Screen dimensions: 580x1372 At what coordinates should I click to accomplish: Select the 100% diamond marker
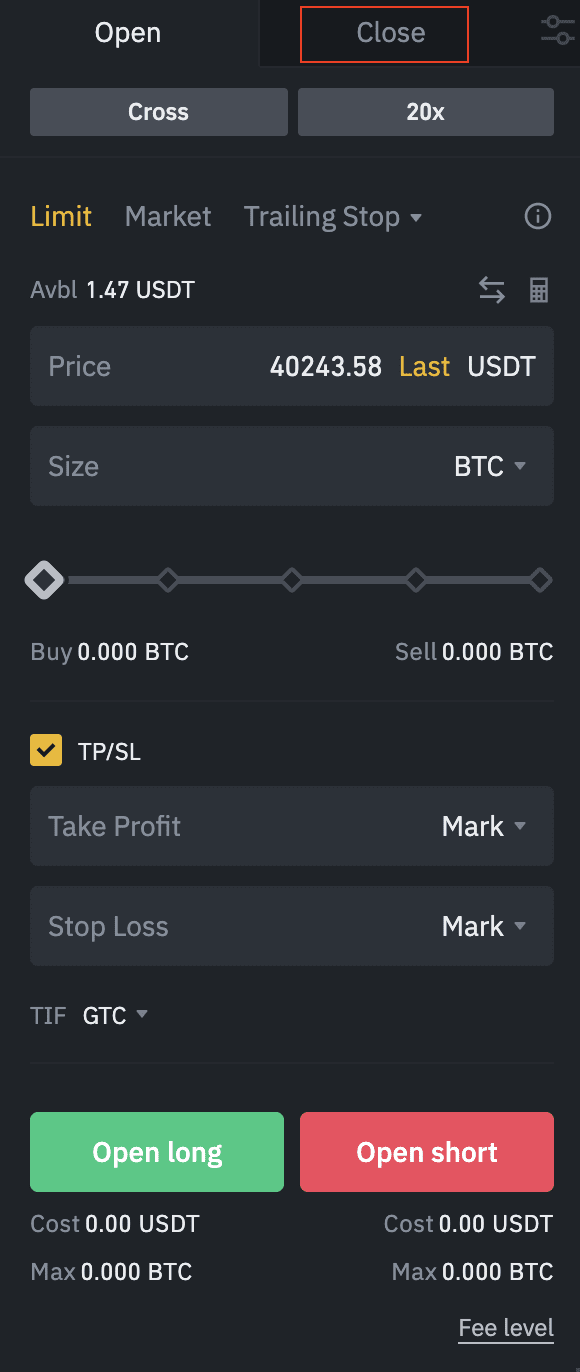click(x=540, y=580)
